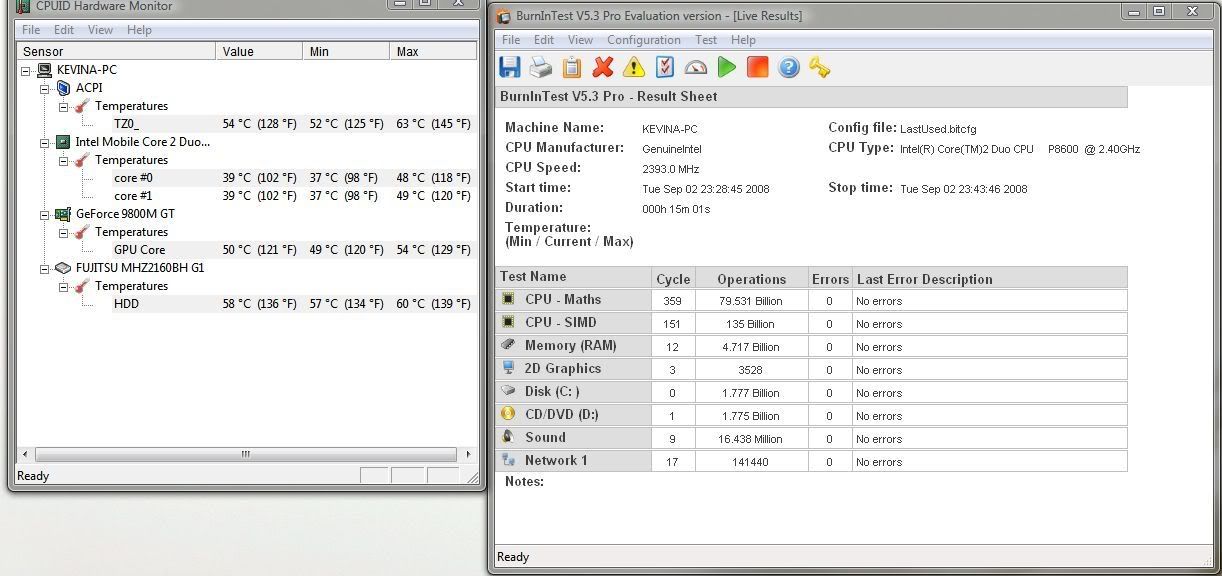
Task: Open test selection checklist icon
Action: [665, 67]
